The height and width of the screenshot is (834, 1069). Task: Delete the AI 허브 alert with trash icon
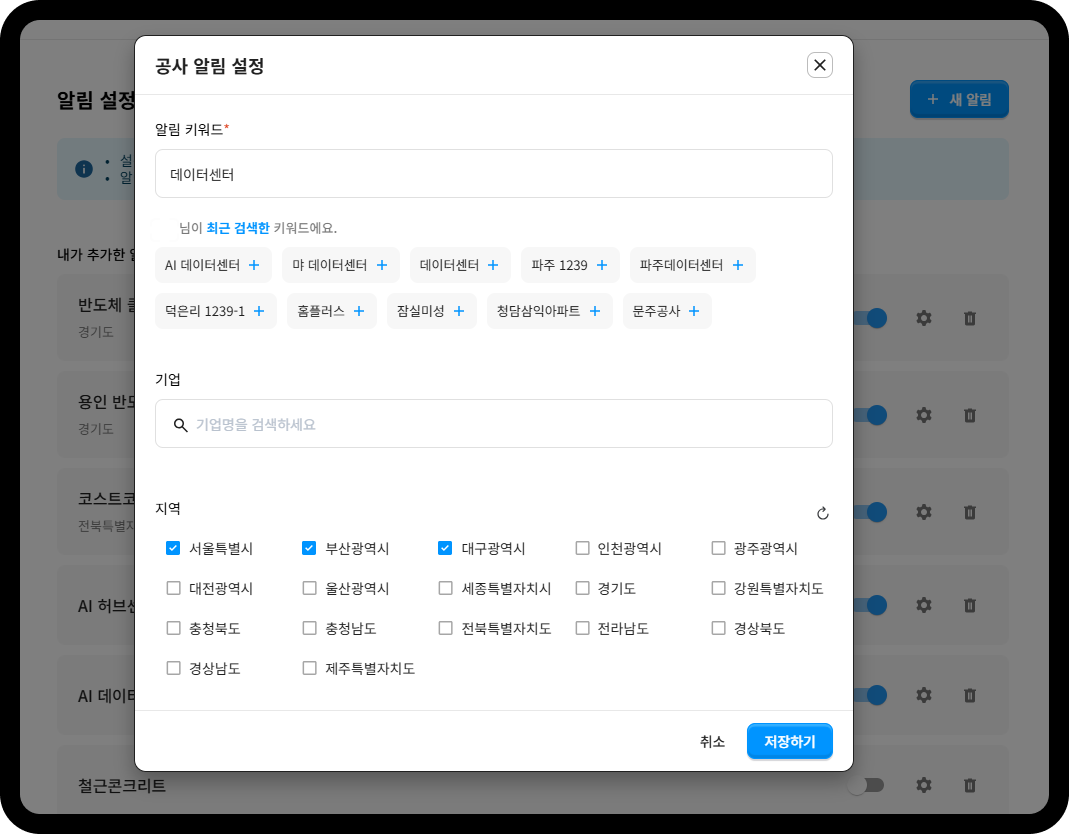click(x=969, y=605)
